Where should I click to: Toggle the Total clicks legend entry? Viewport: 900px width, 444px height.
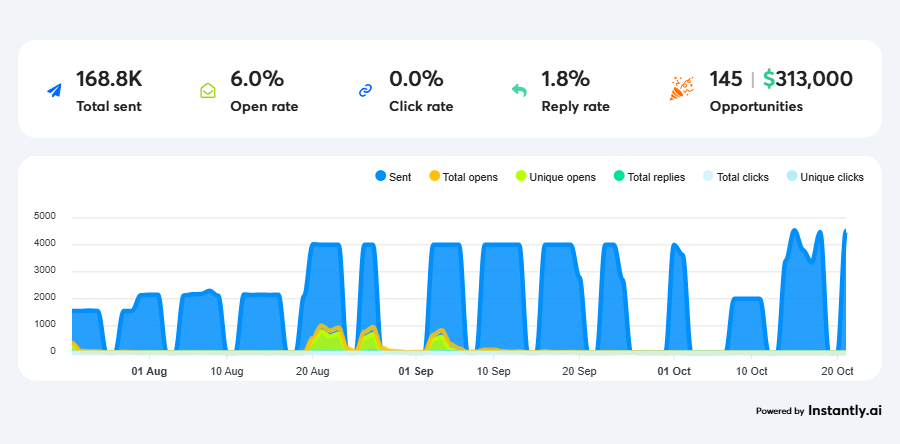click(736, 177)
